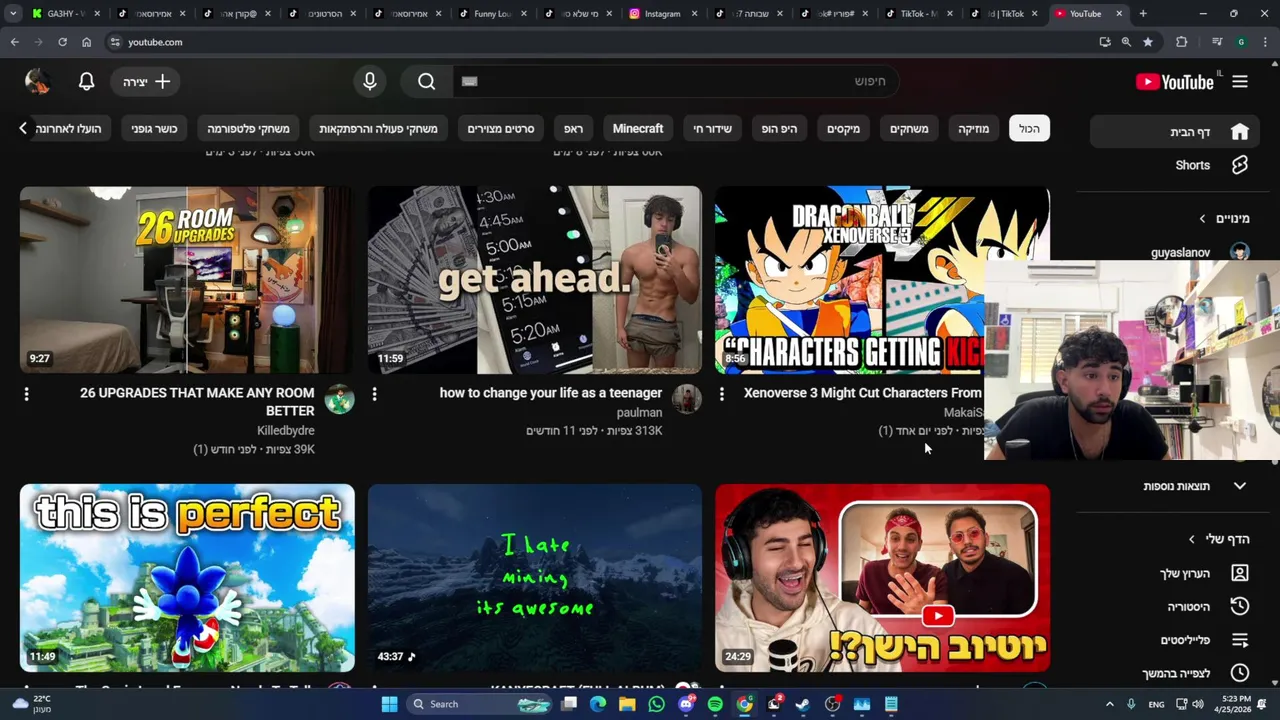Switch to the Instagram browser tab
The image size is (1280, 720).
(x=662, y=14)
